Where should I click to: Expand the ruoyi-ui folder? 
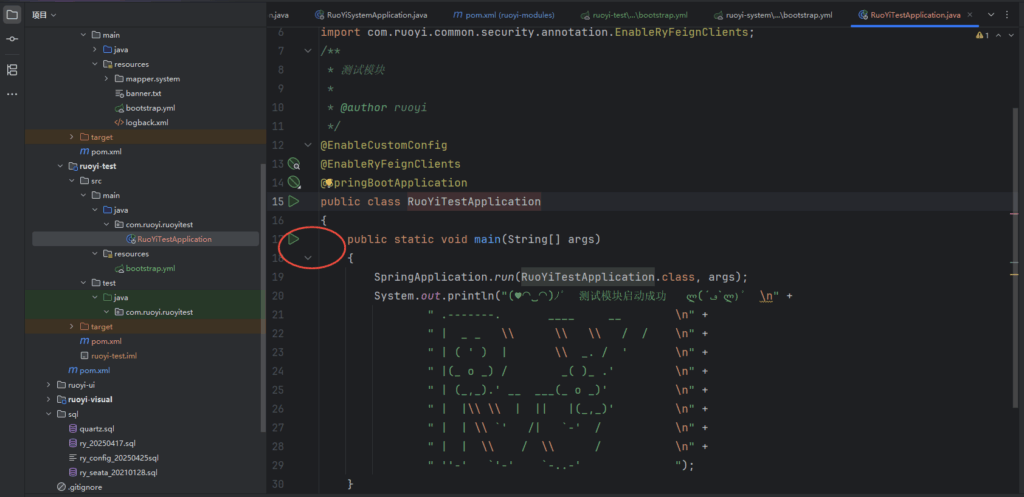click(x=49, y=384)
